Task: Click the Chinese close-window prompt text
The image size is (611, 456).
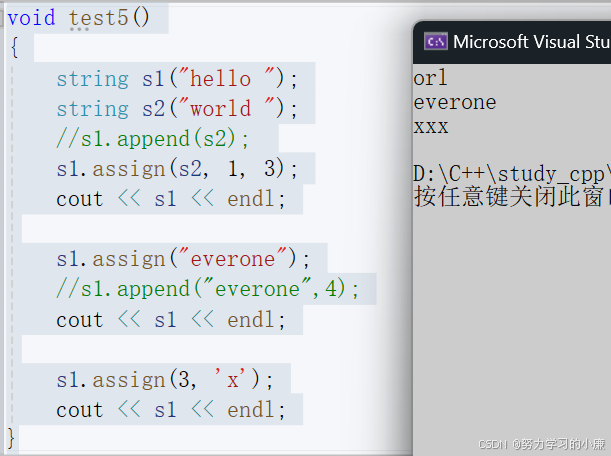Action: pyautogui.click(x=512, y=196)
